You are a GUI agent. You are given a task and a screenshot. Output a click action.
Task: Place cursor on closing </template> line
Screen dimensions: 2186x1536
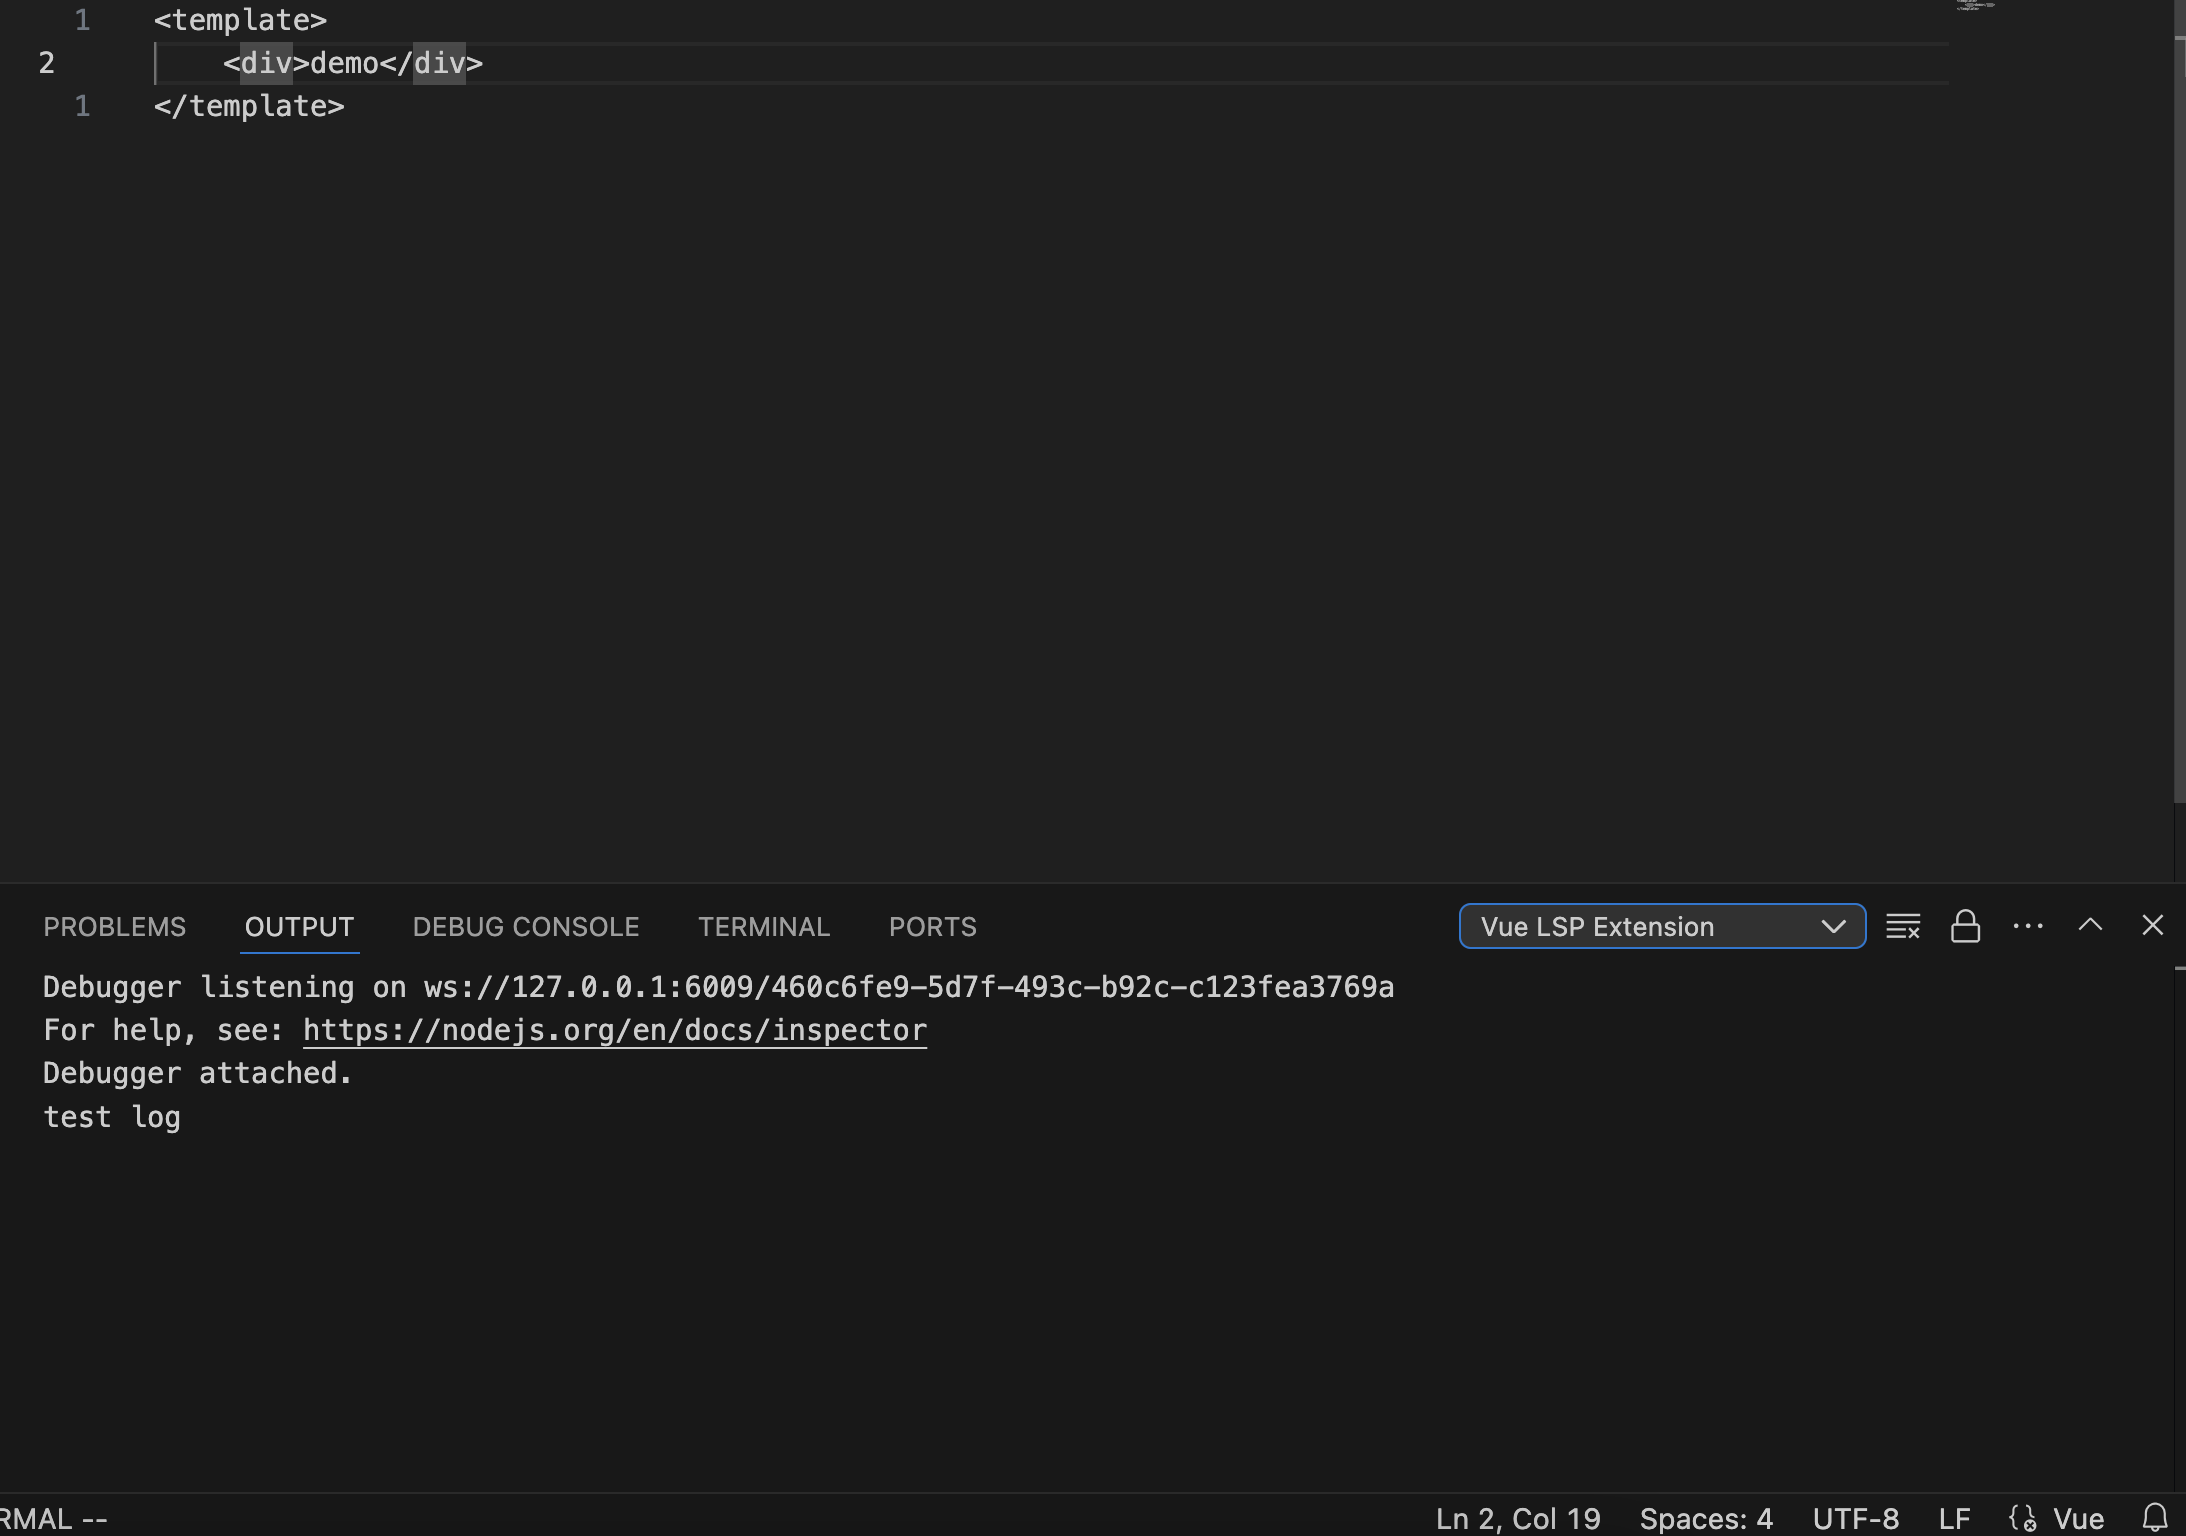249,106
